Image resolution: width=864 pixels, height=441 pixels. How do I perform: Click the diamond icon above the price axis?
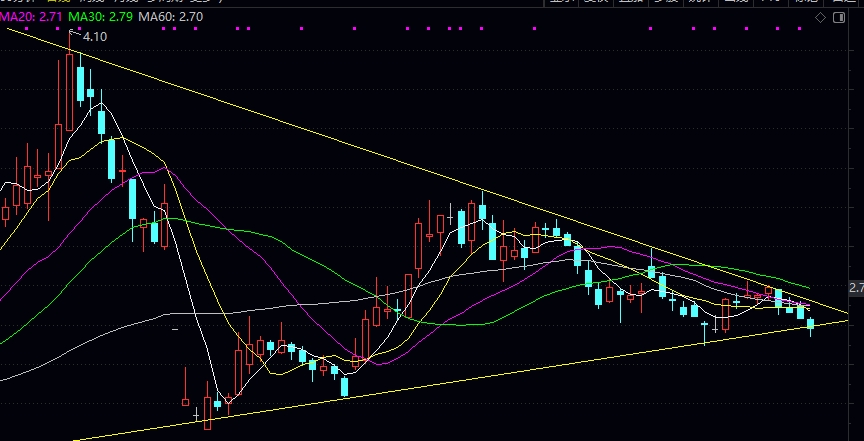tap(820, 18)
